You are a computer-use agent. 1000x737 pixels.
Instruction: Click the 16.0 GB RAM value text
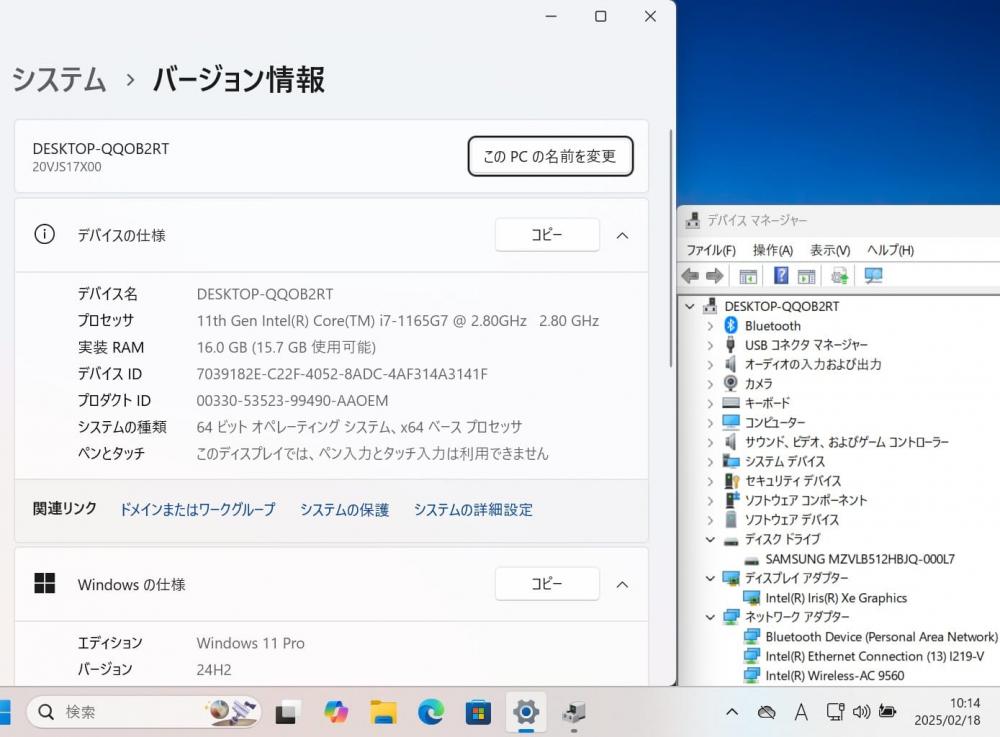[286, 347]
